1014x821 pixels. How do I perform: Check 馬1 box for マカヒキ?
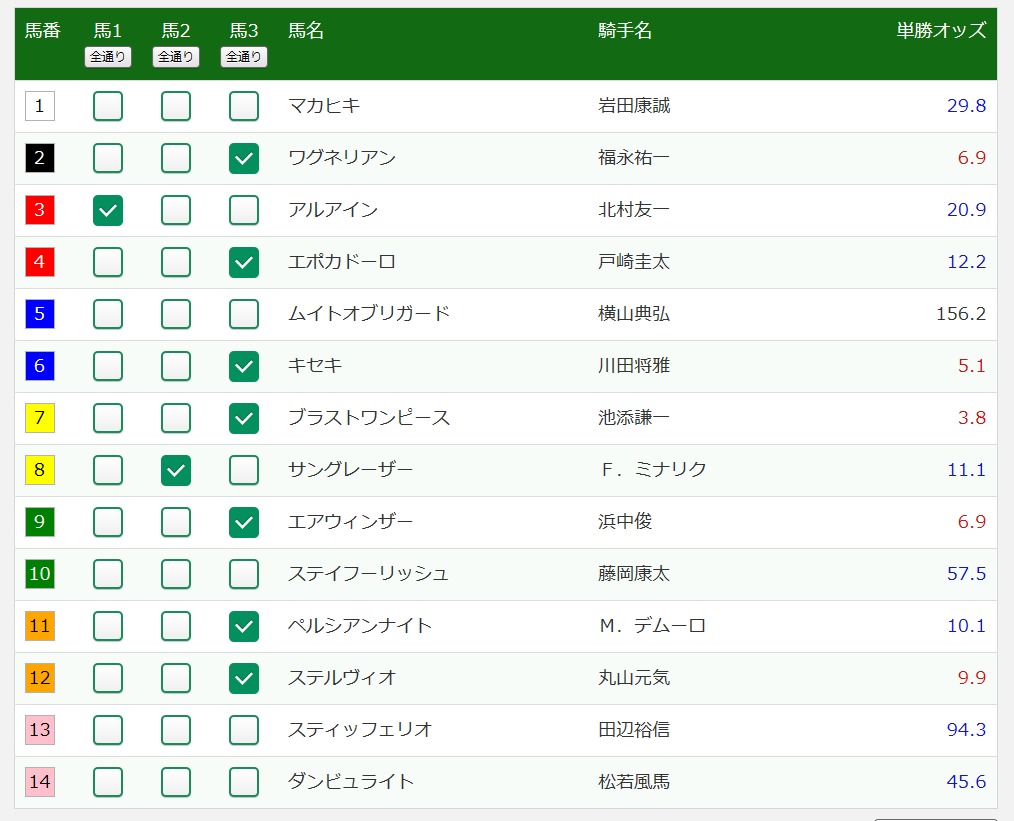pos(108,106)
